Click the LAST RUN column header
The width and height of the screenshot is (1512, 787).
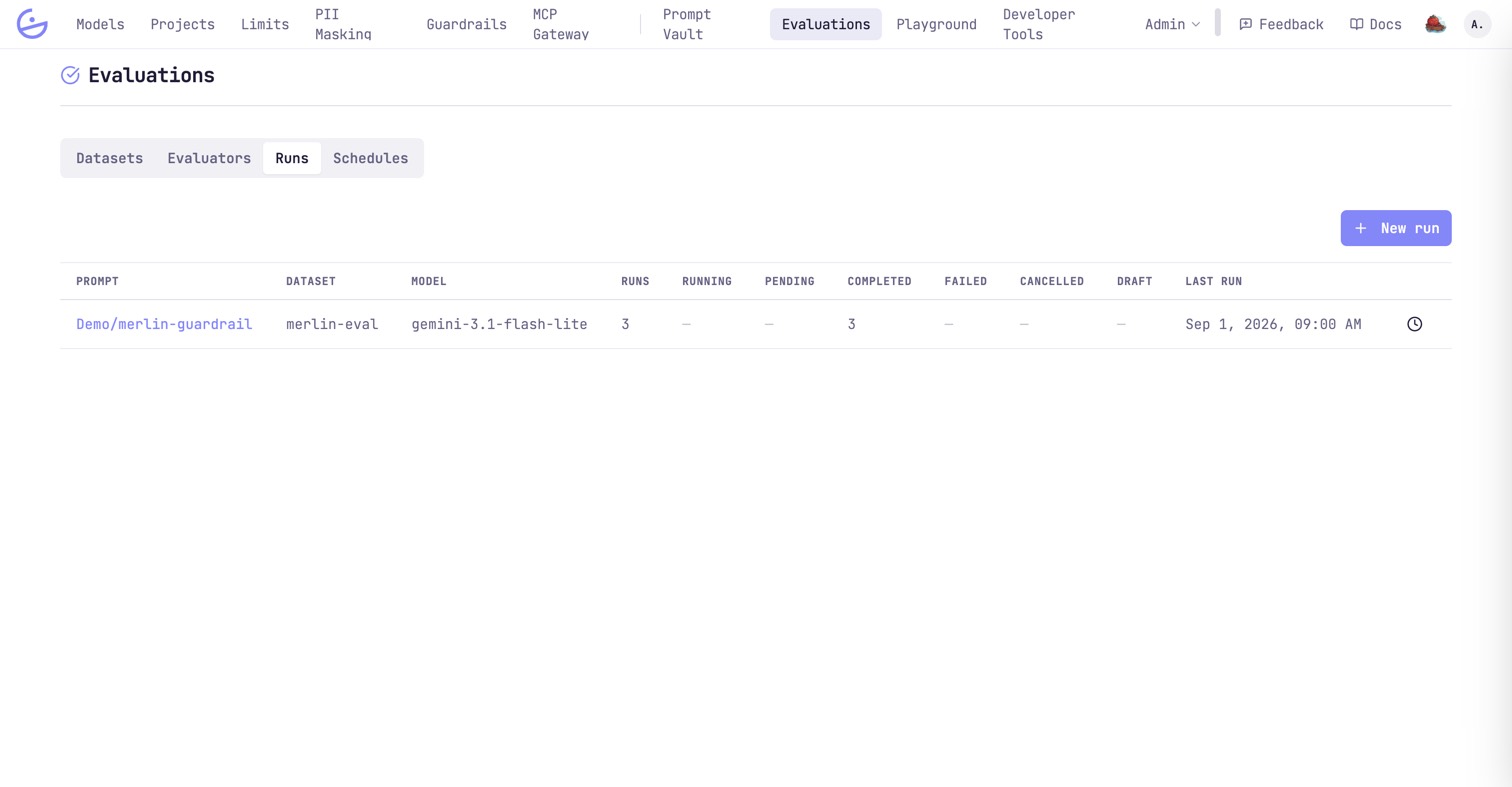(1214, 281)
